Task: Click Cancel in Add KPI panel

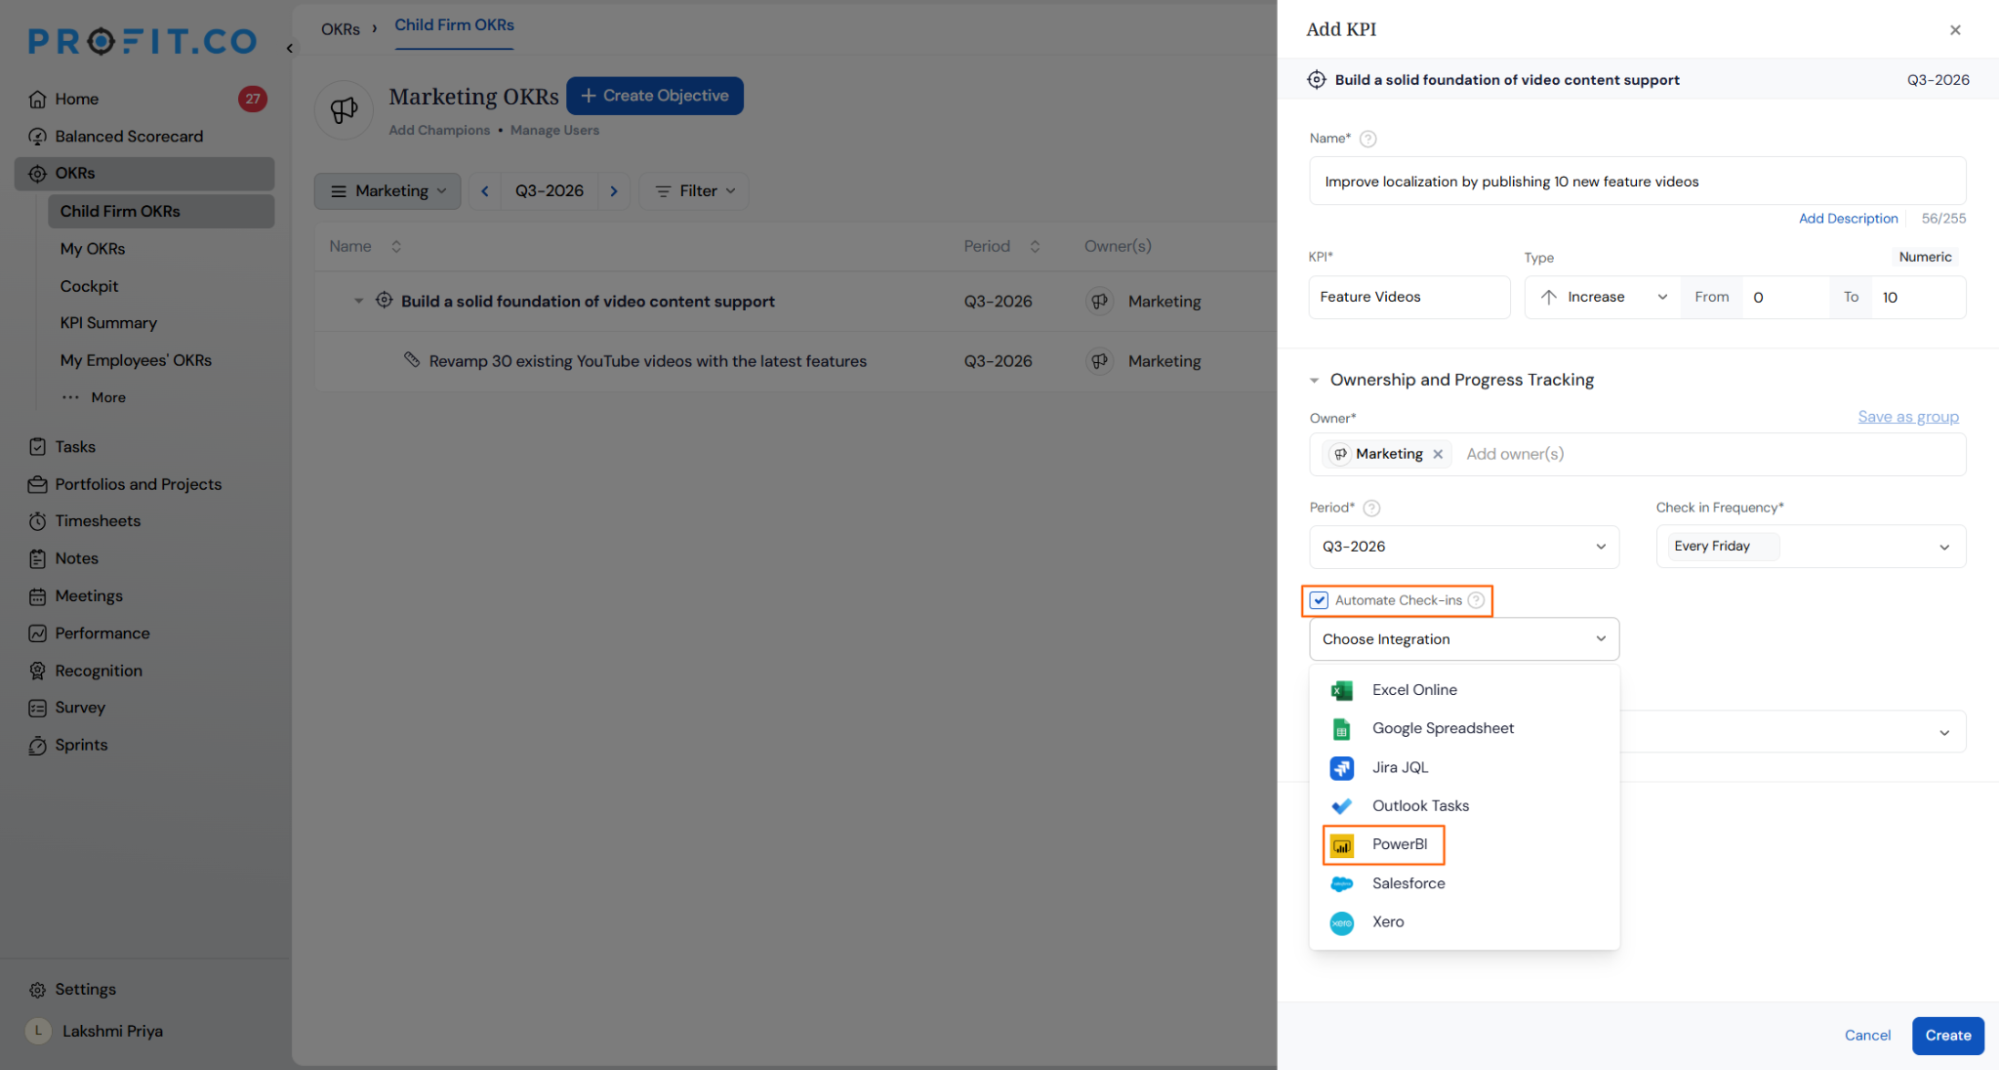Action: 1867,1036
